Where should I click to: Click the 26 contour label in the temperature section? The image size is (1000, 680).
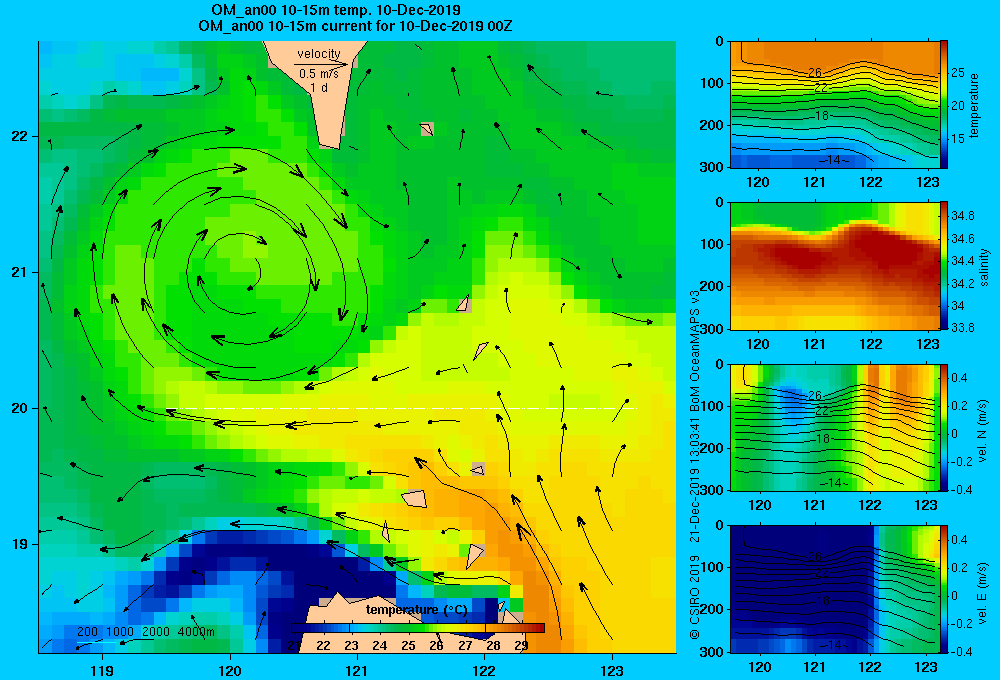(x=814, y=73)
